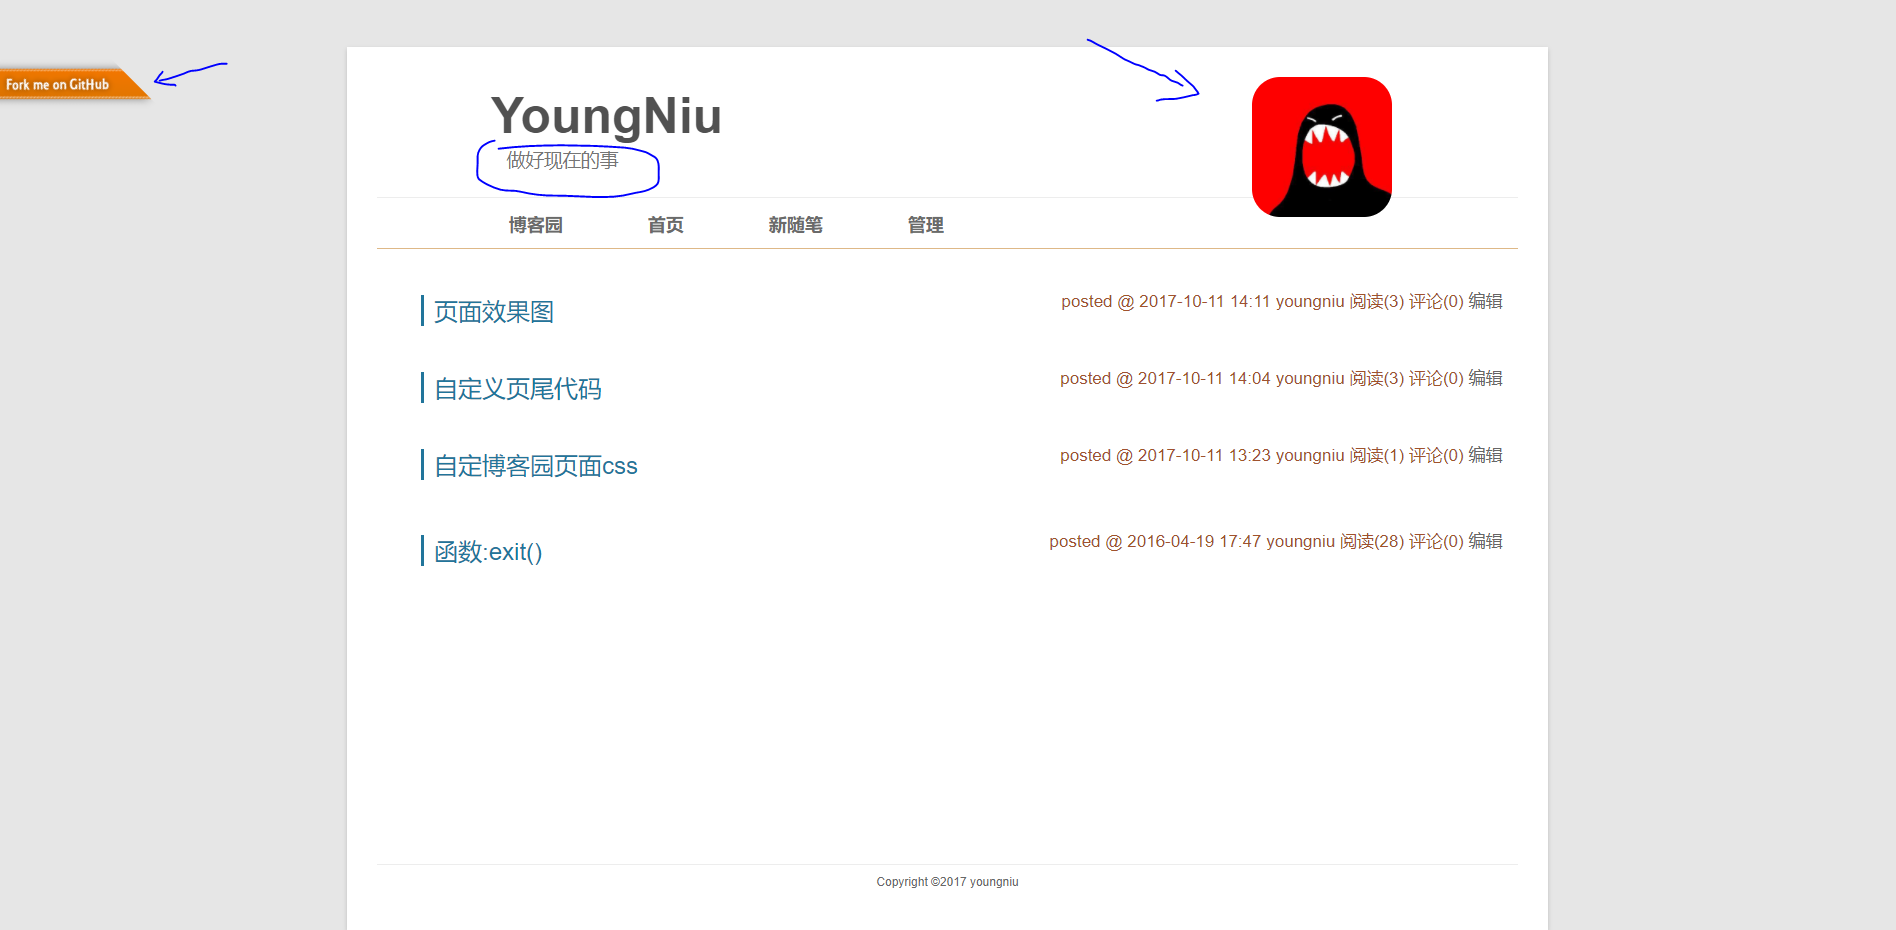The width and height of the screenshot is (1896, 930).
Task: Click 阅读(3) on 页面效果图 row
Action: click(1377, 301)
